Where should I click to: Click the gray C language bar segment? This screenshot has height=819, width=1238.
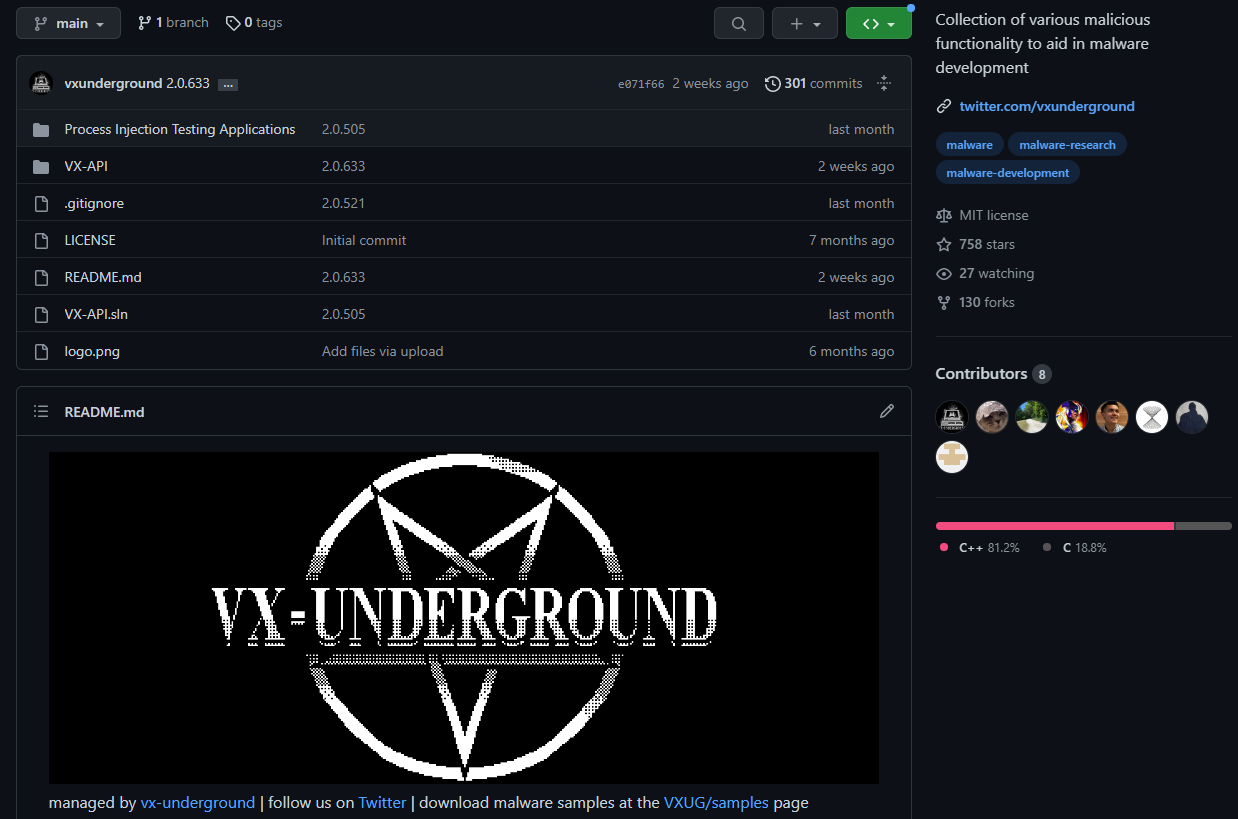(x=1204, y=526)
